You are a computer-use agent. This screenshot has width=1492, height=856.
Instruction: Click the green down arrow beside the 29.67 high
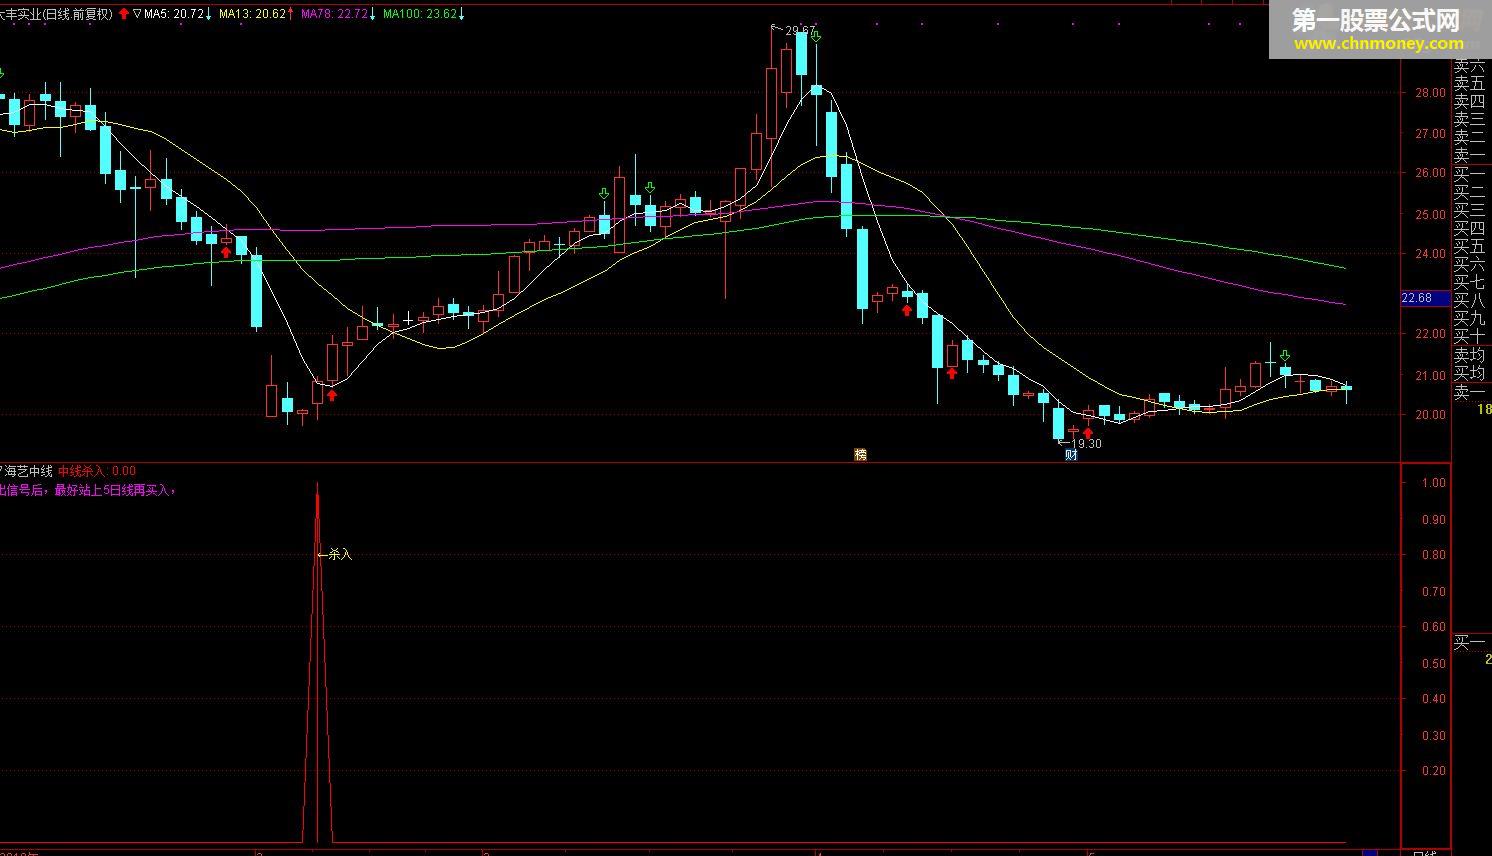coord(816,37)
